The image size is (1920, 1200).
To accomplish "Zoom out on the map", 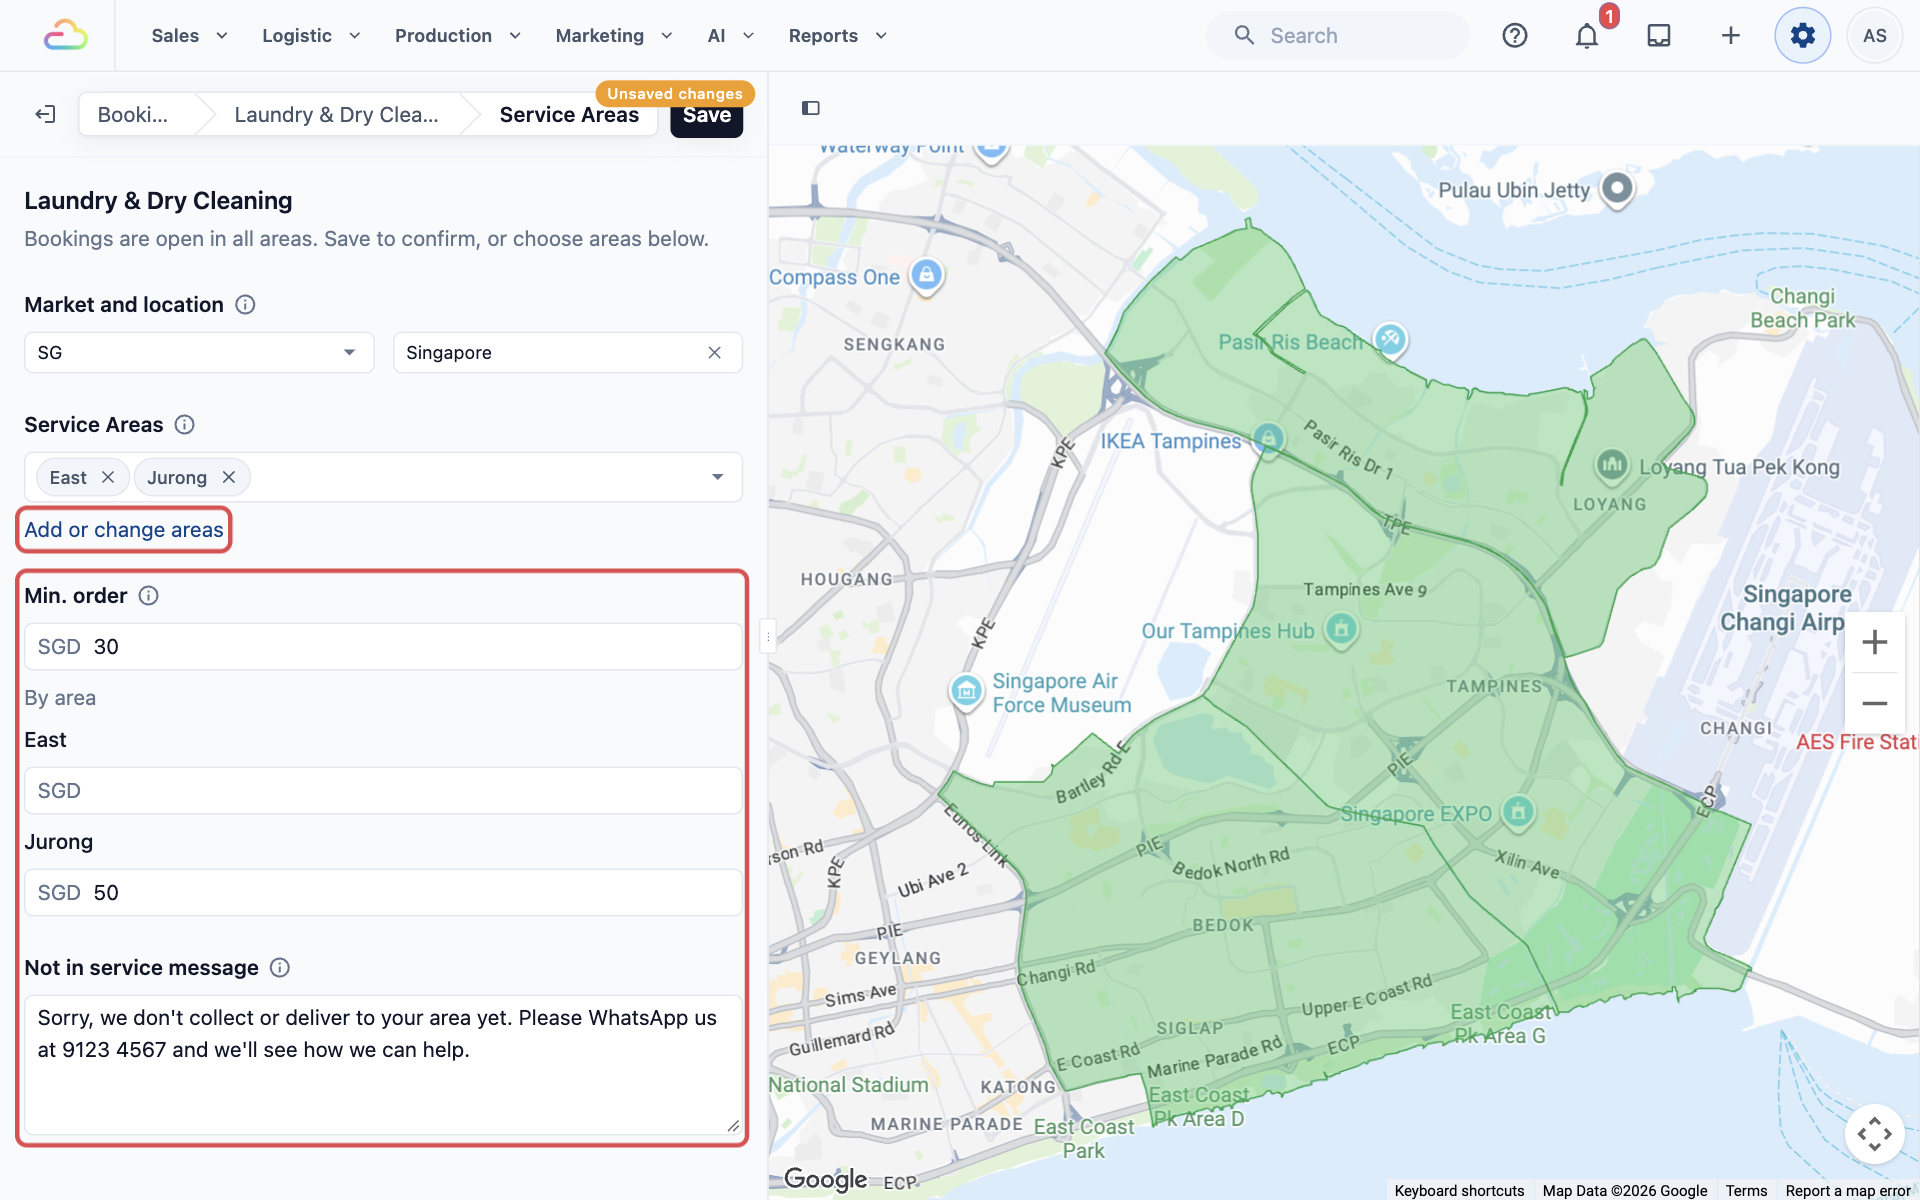I will 1875,703.
